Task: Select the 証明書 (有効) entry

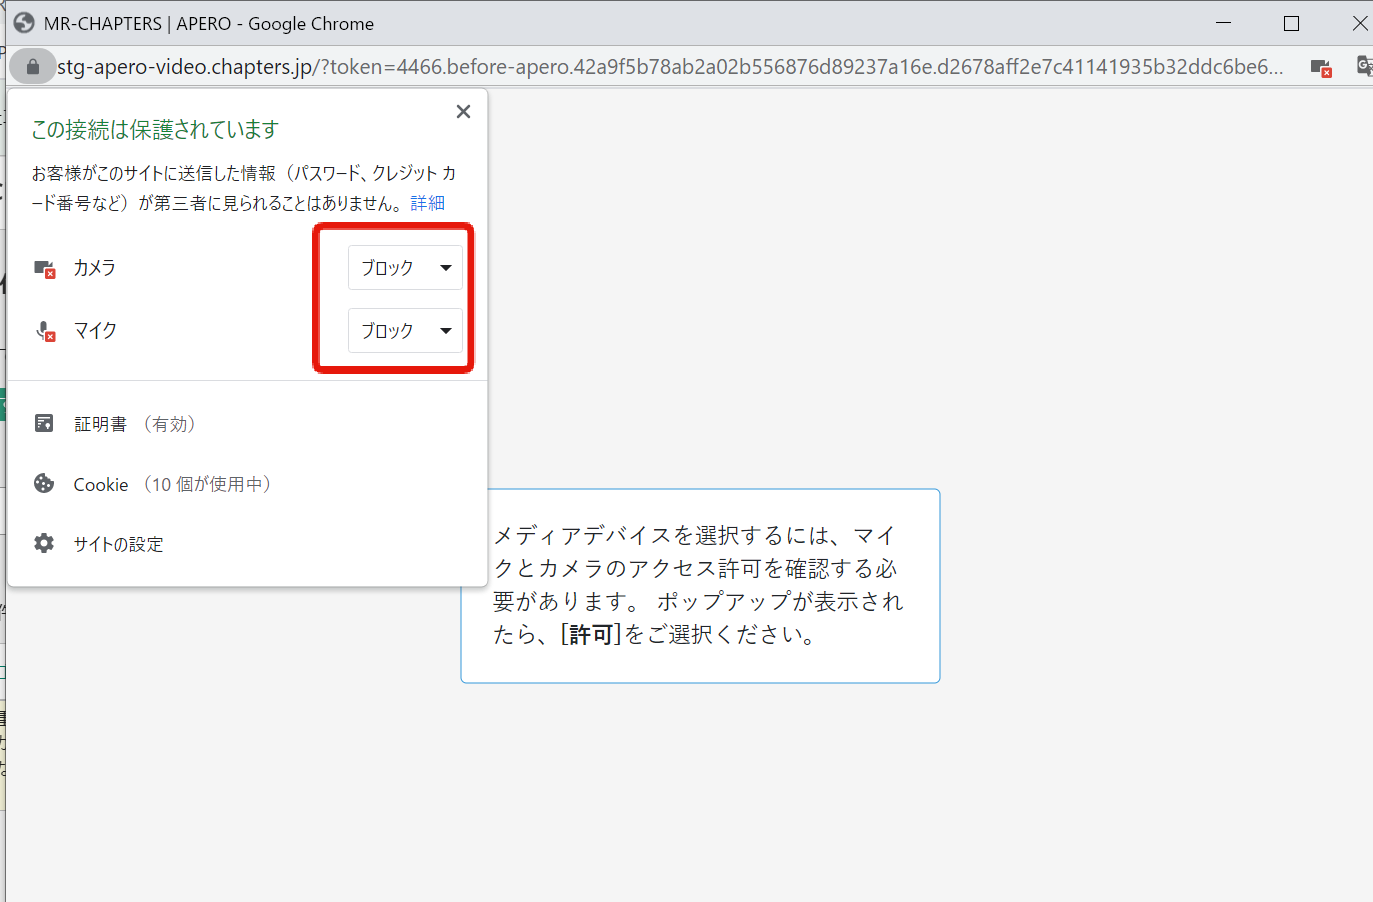Action: point(135,424)
